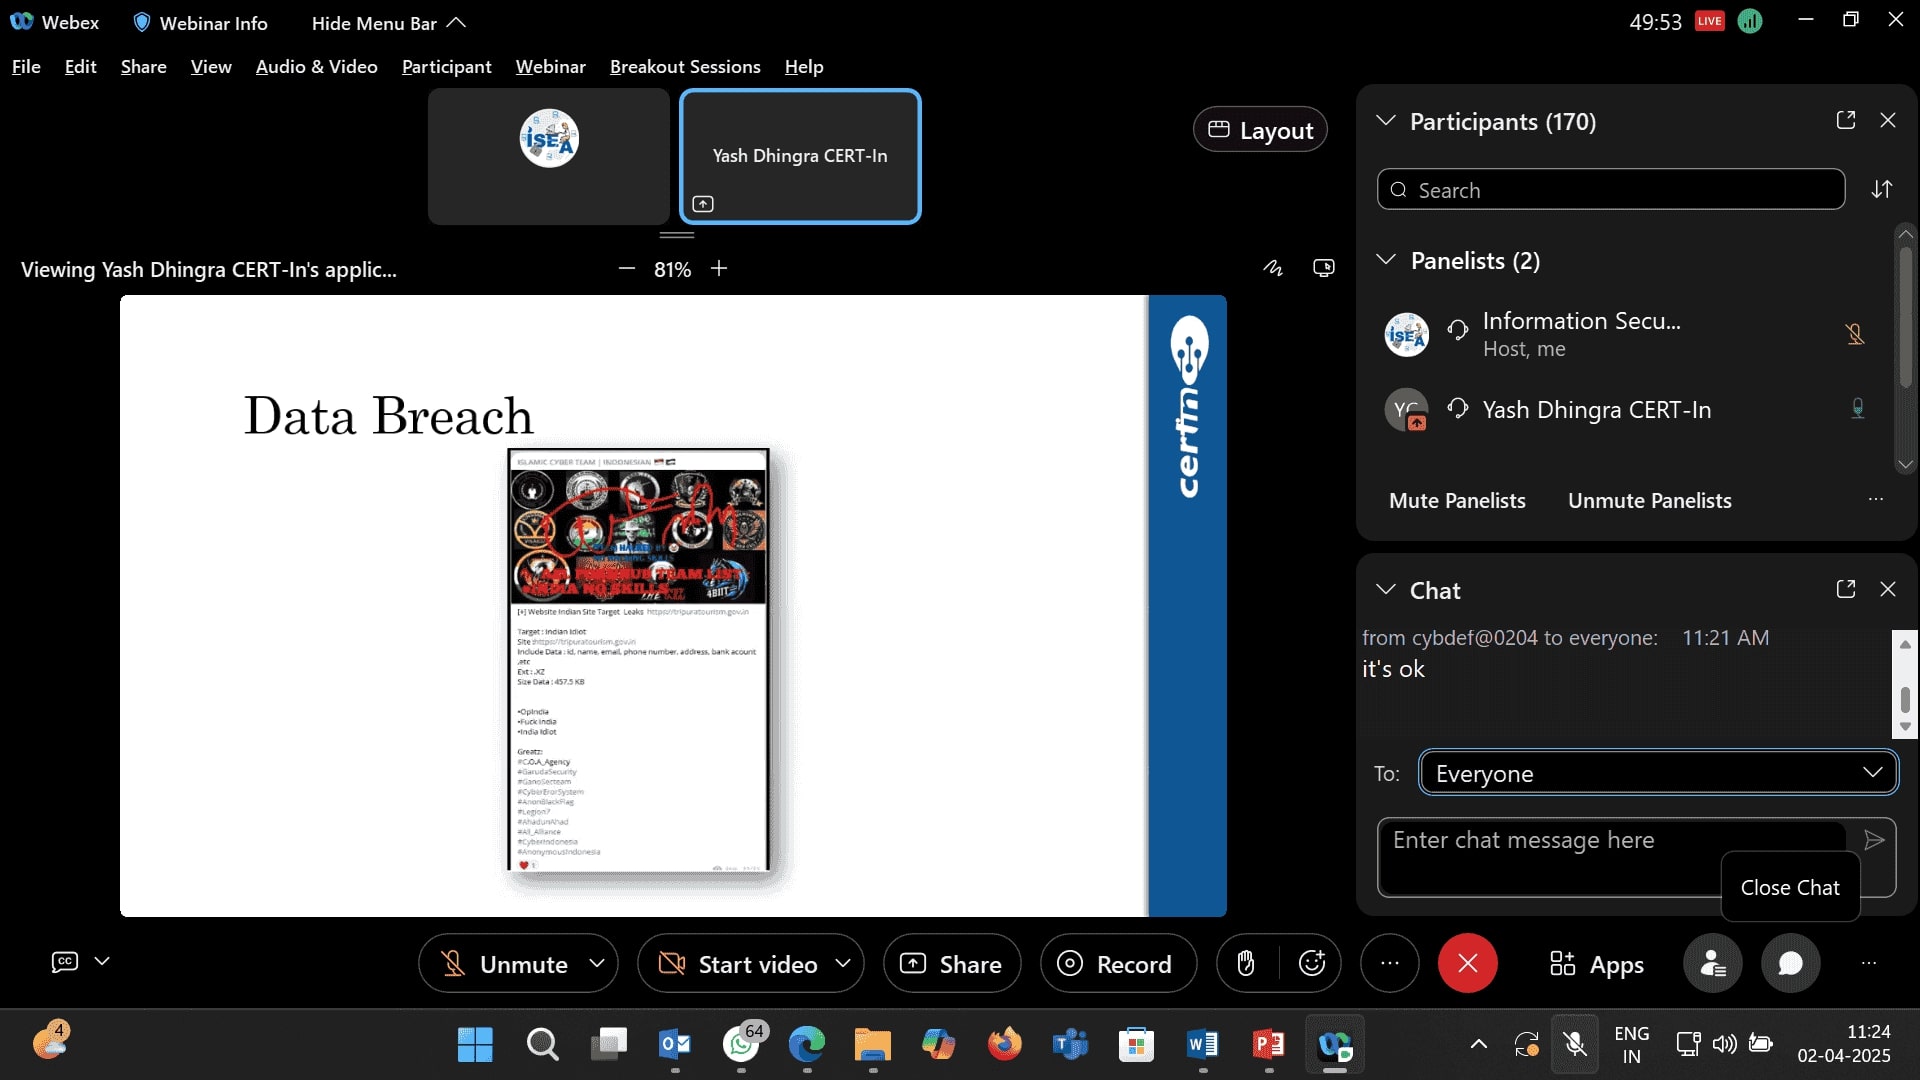Click the closed captions icon

point(64,961)
